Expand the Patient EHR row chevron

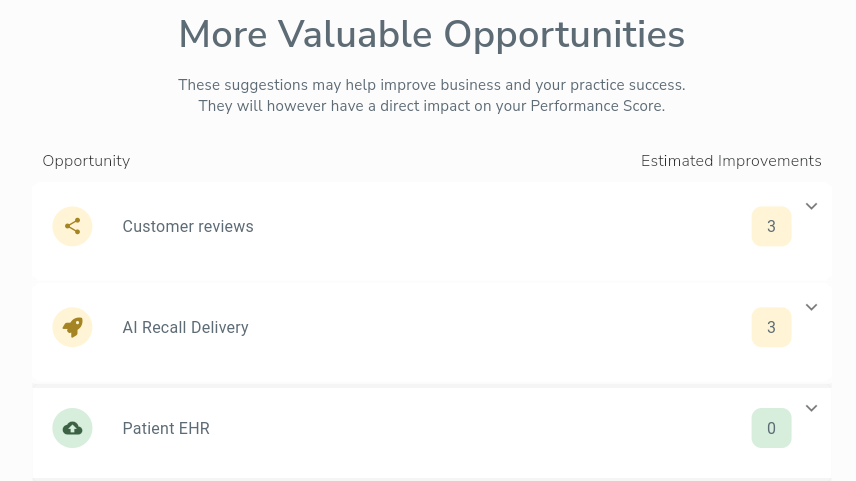(811, 408)
